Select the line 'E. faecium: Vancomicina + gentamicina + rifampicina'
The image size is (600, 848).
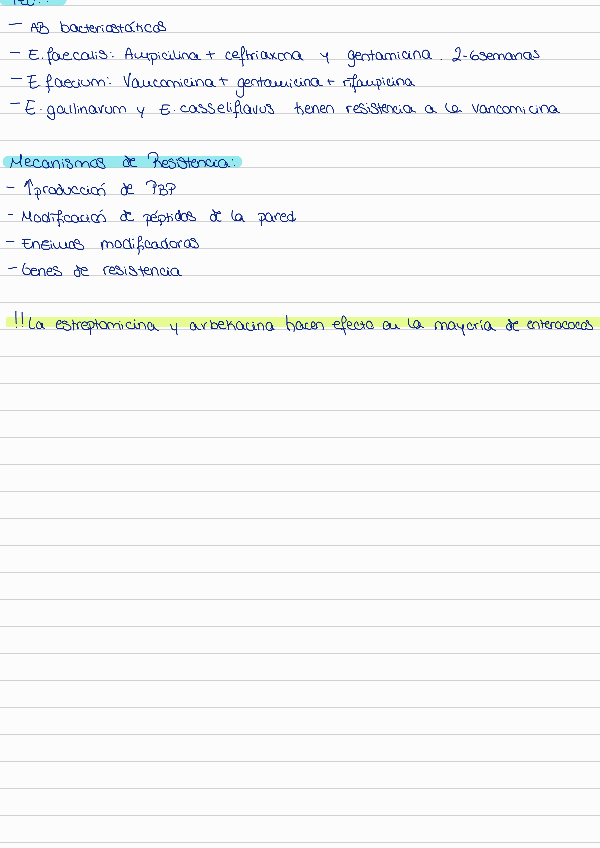212,83
